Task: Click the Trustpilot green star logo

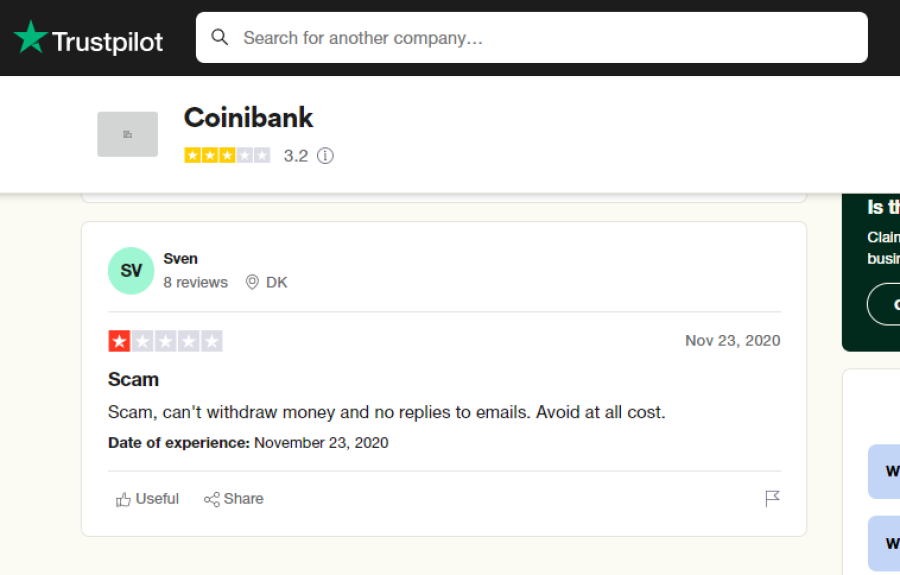Action: (x=30, y=37)
